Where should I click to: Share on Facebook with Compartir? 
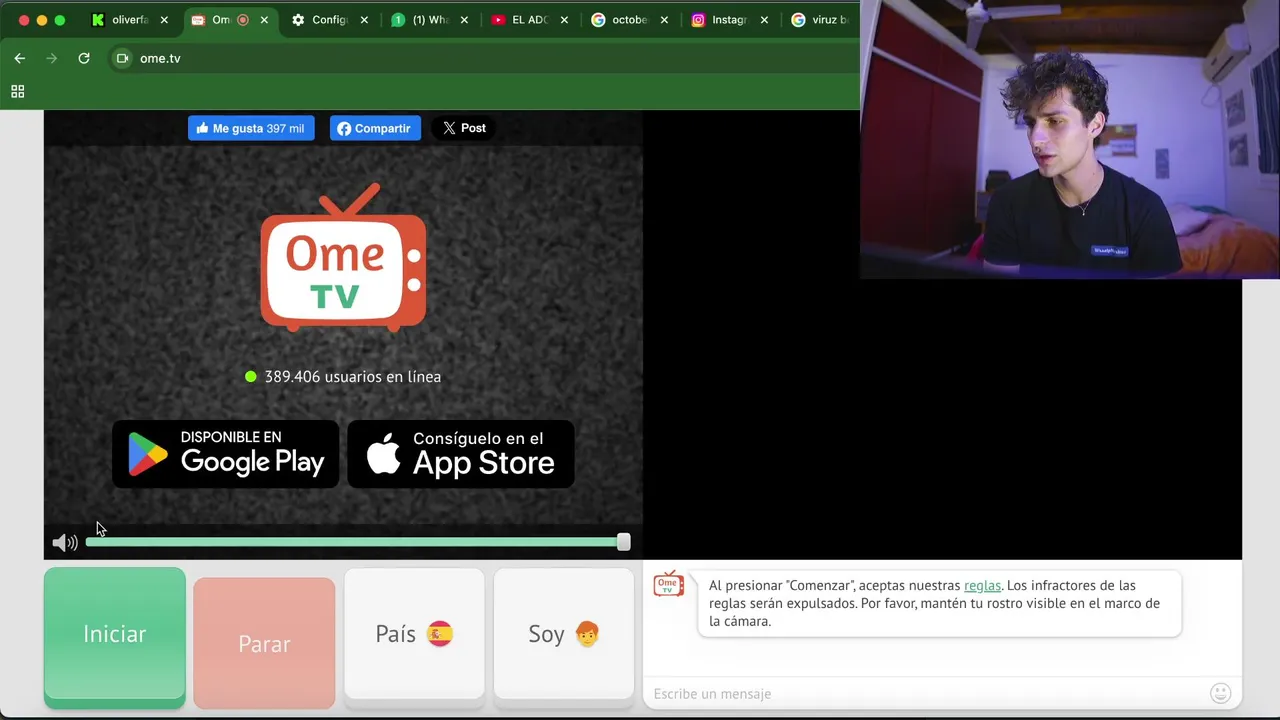point(375,128)
